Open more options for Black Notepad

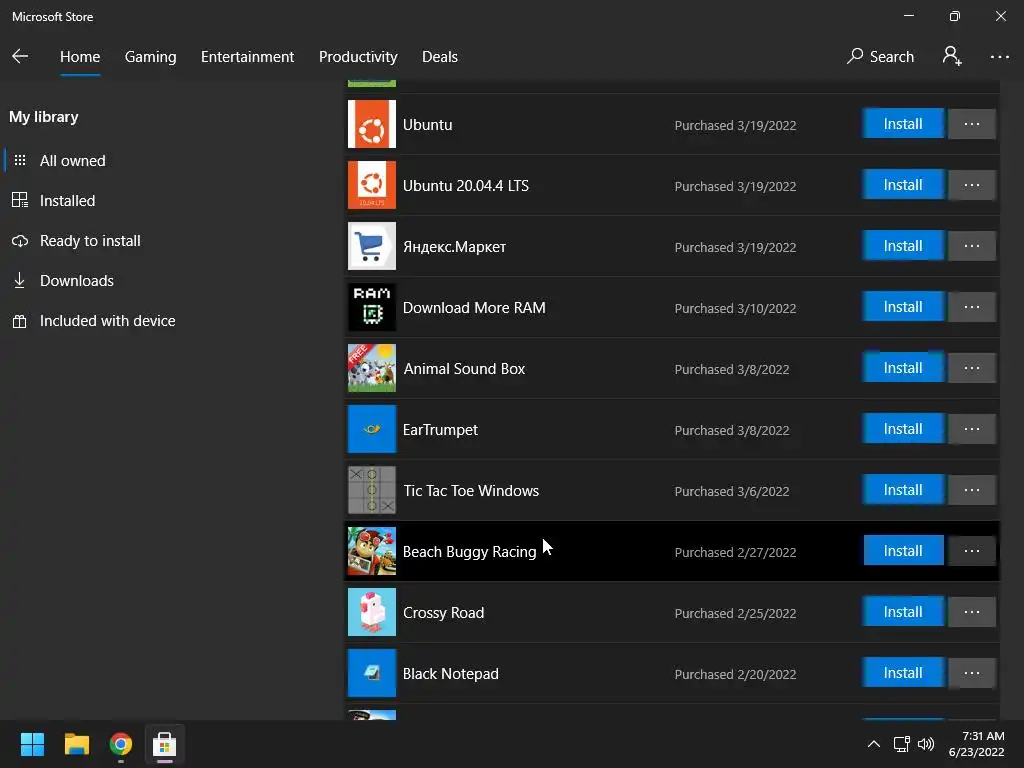(971, 673)
